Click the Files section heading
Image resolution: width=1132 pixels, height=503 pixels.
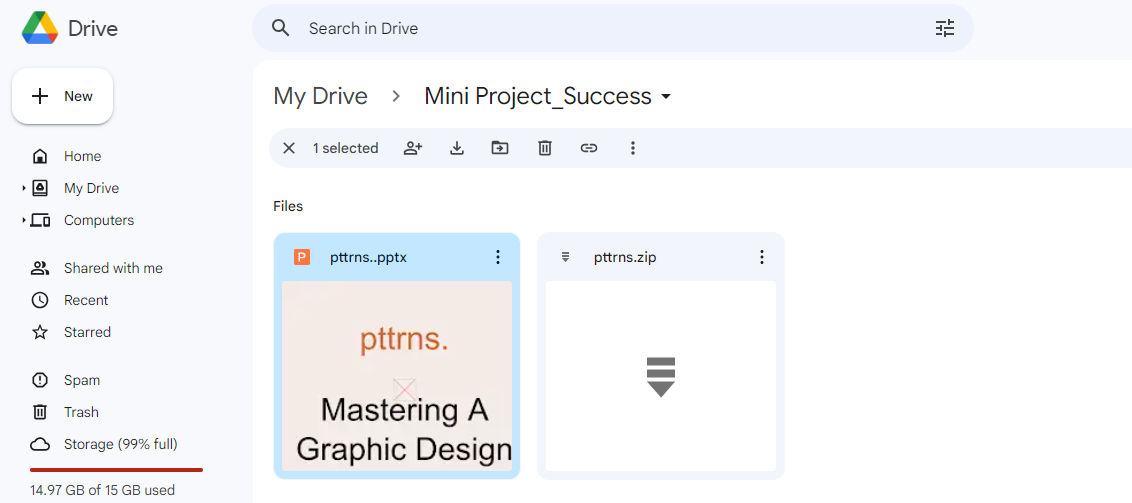(288, 206)
